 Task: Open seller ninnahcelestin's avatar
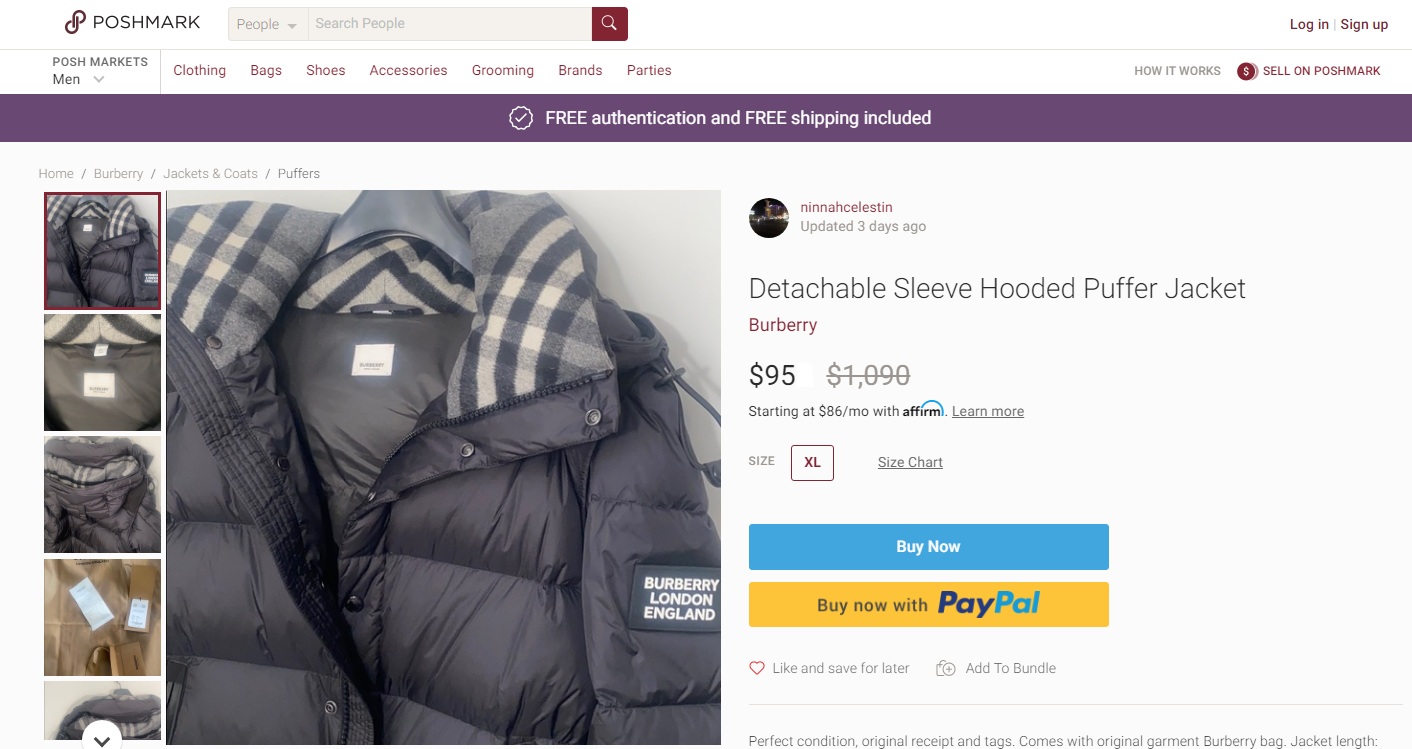(768, 217)
